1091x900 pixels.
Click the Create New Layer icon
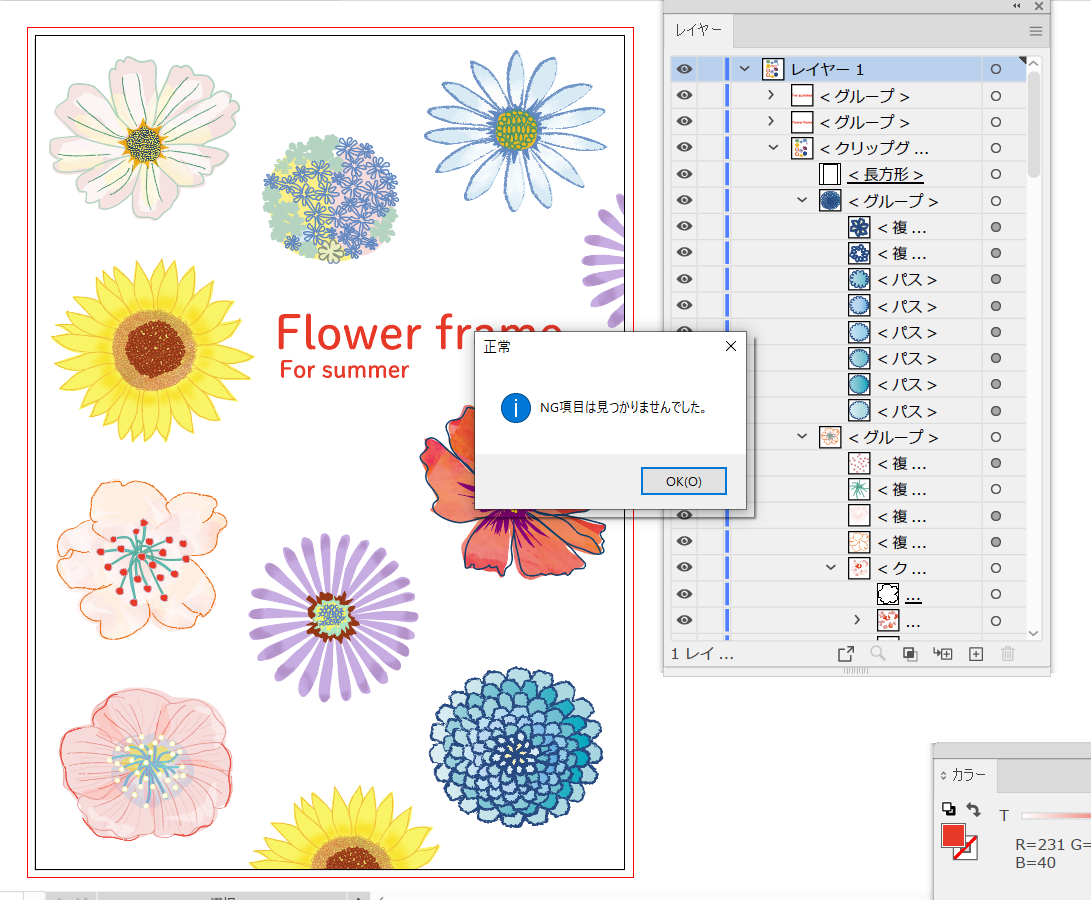tap(976, 654)
